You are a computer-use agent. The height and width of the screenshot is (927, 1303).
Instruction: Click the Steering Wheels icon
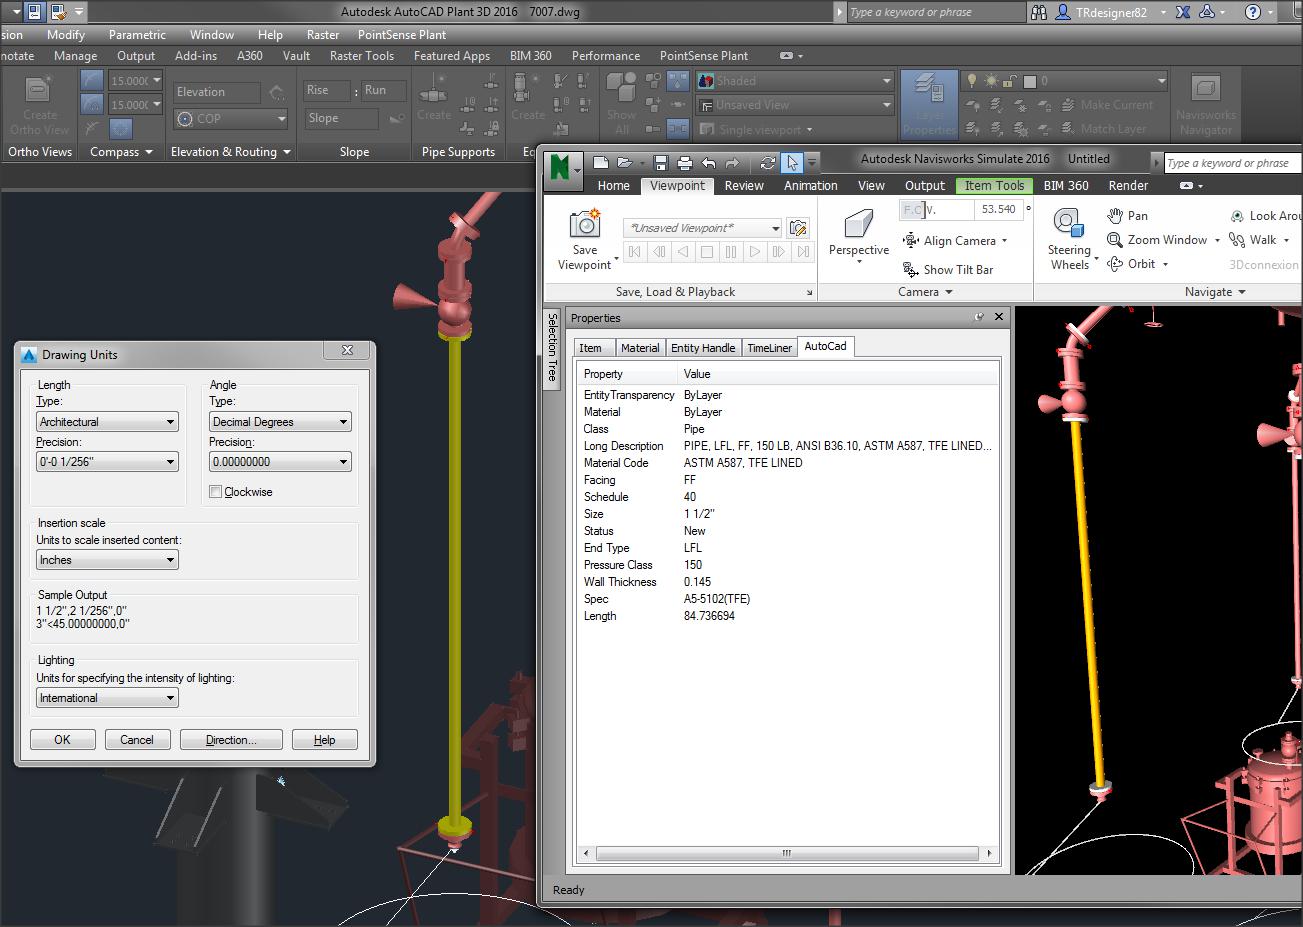tap(1068, 224)
